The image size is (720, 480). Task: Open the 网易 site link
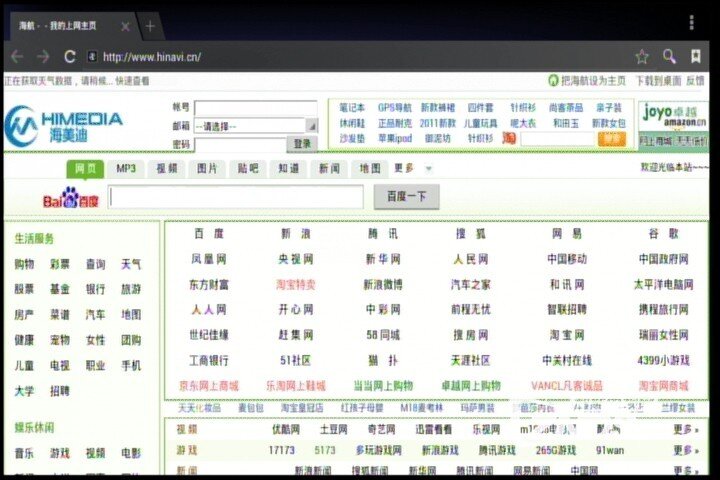click(x=567, y=234)
